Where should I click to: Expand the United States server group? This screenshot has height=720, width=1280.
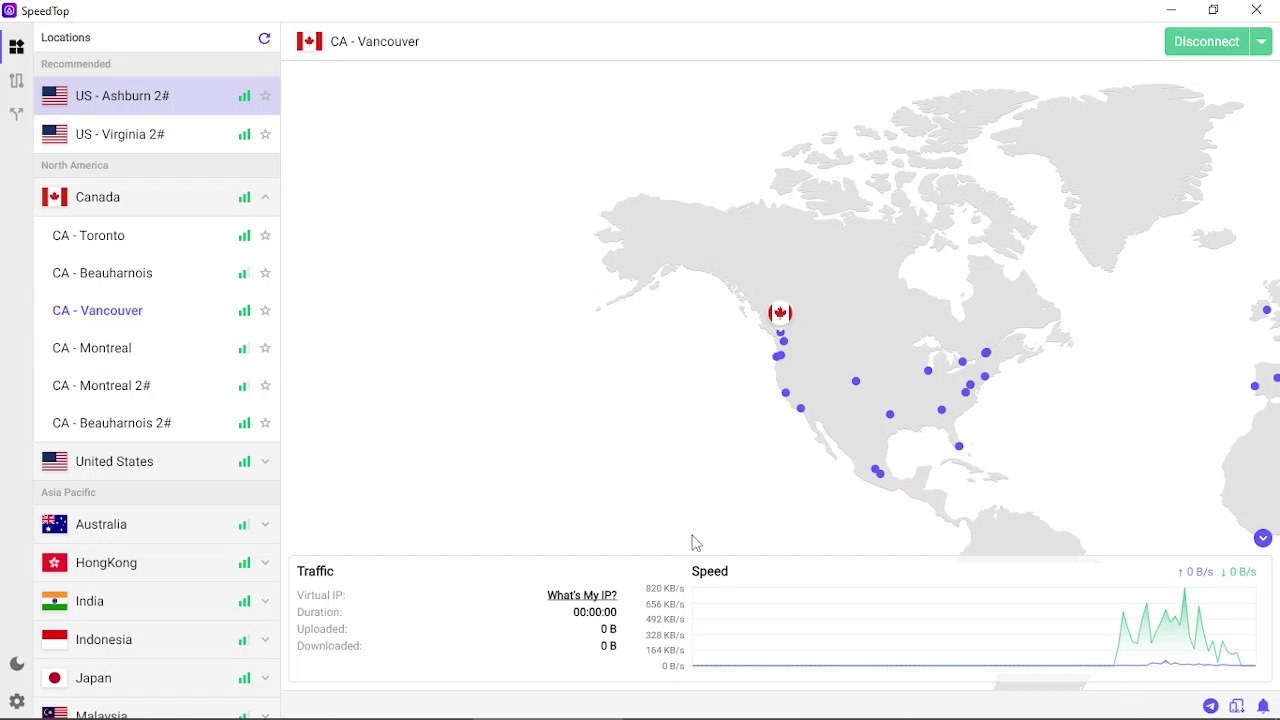coord(265,461)
